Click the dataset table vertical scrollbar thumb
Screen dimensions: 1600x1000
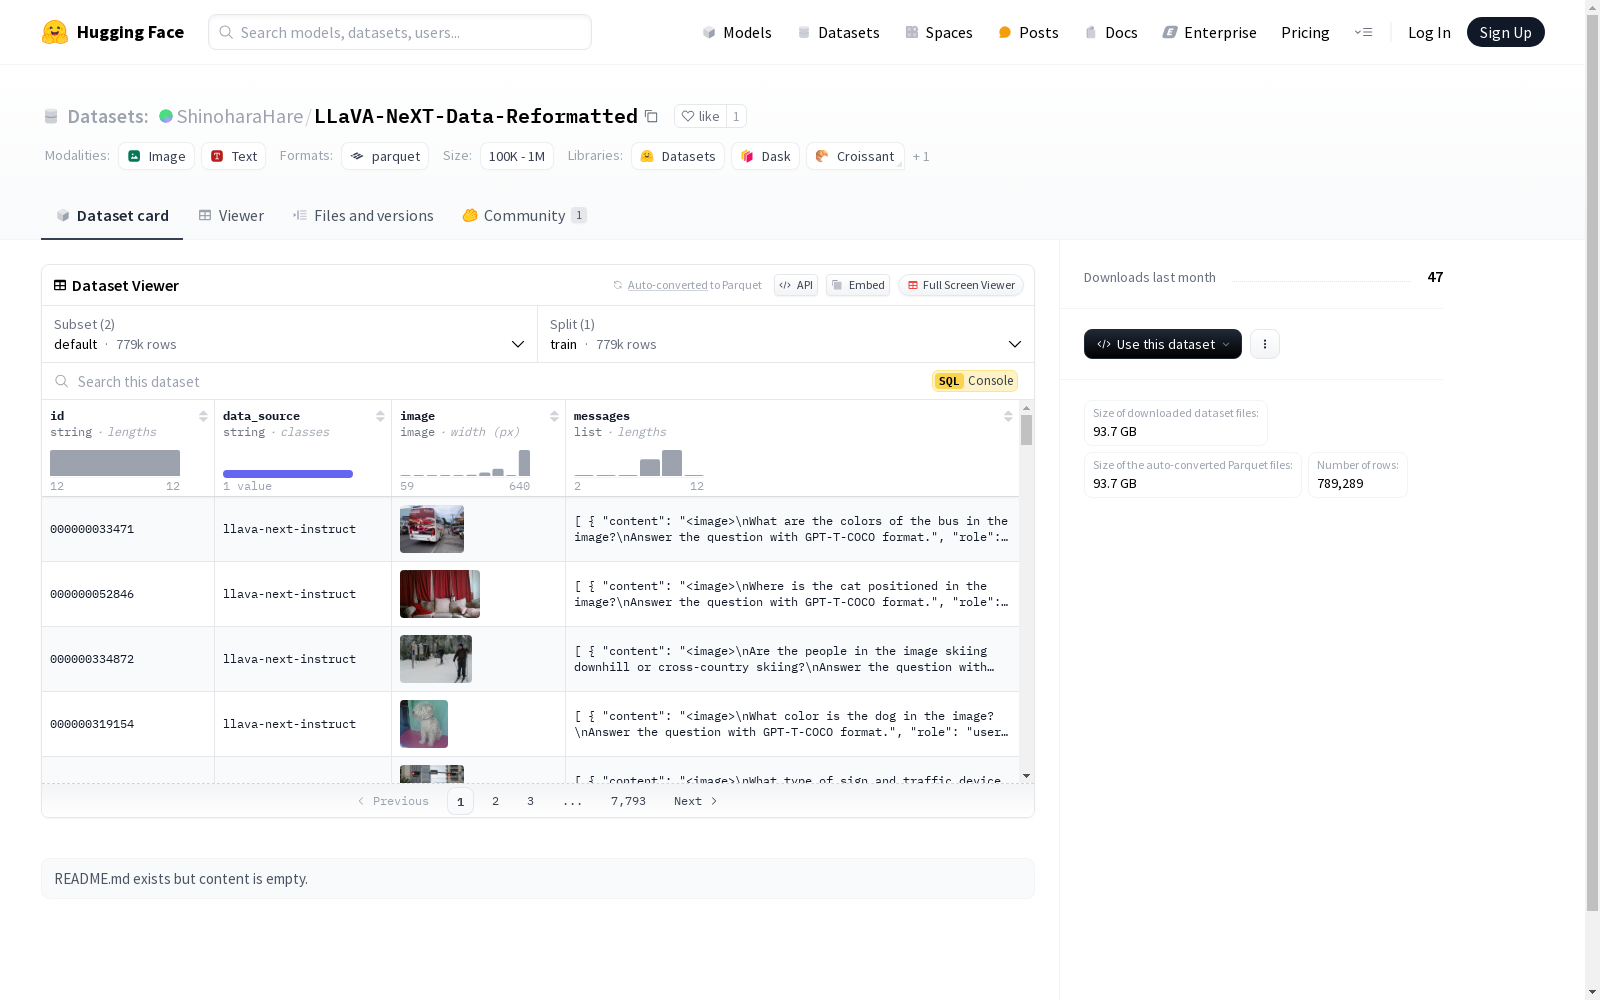coord(1026,430)
